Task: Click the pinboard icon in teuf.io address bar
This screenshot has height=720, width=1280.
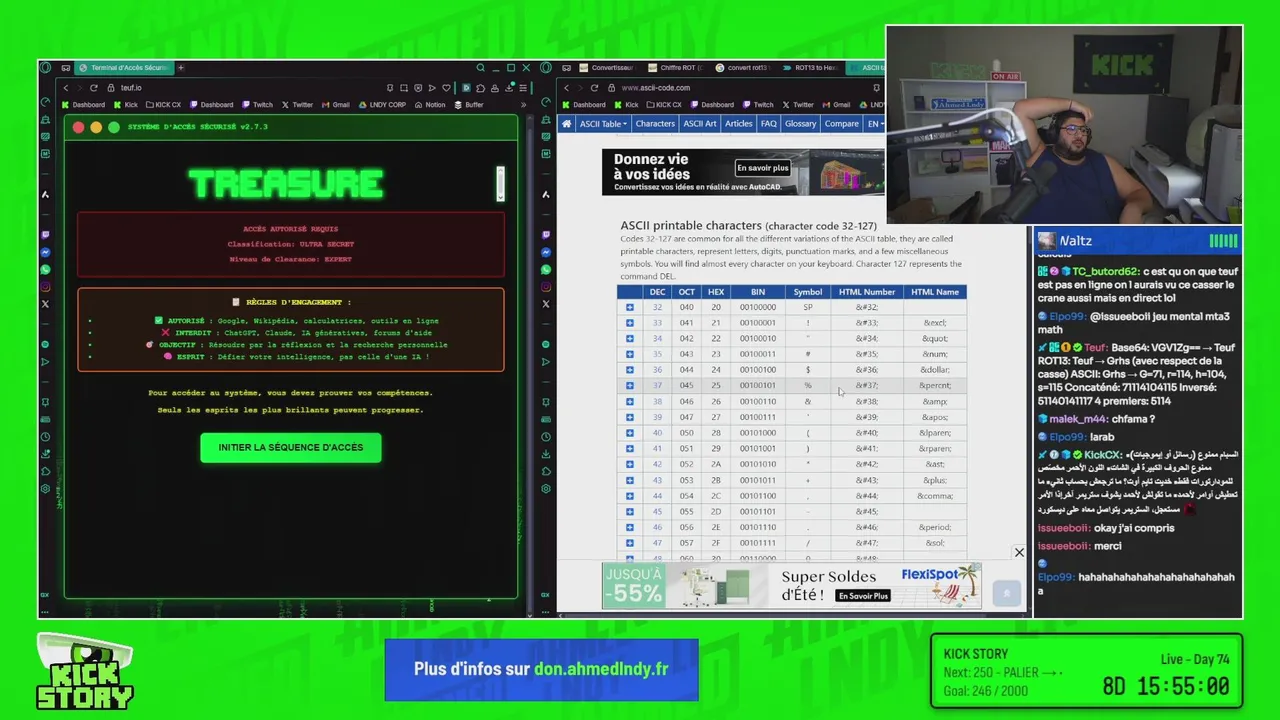Action: (x=390, y=88)
